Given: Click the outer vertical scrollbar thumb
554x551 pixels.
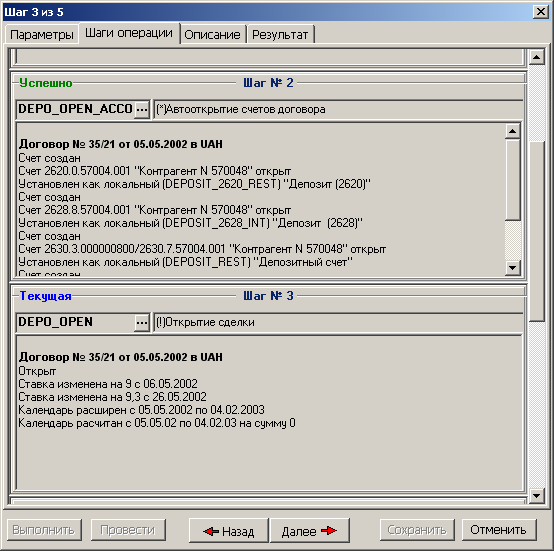Looking at the screenshot, I should coord(537,231).
